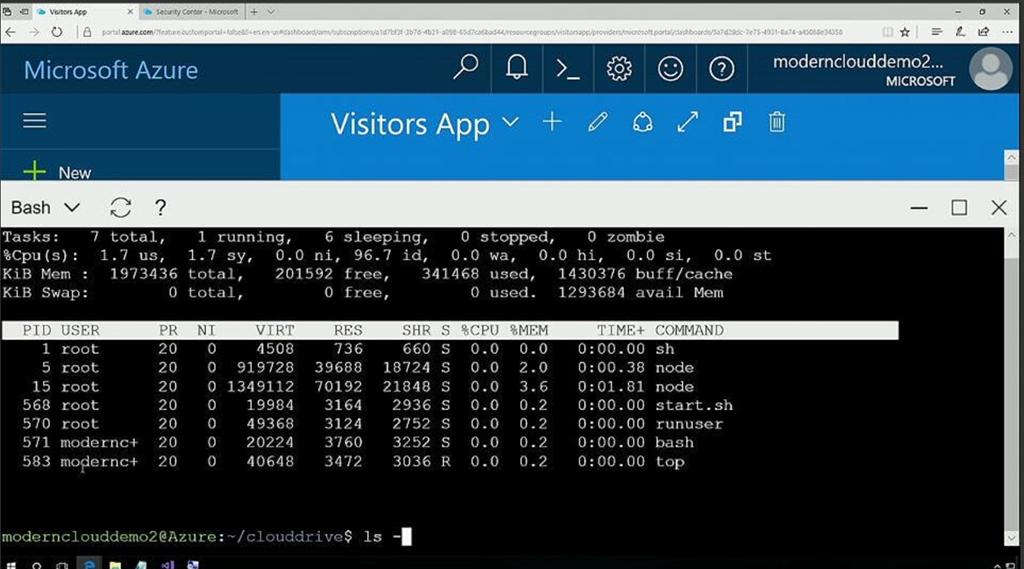Edit dashboard with pencil icon
Viewport: 1024px width, 569px height.
click(x=598, y=122)
